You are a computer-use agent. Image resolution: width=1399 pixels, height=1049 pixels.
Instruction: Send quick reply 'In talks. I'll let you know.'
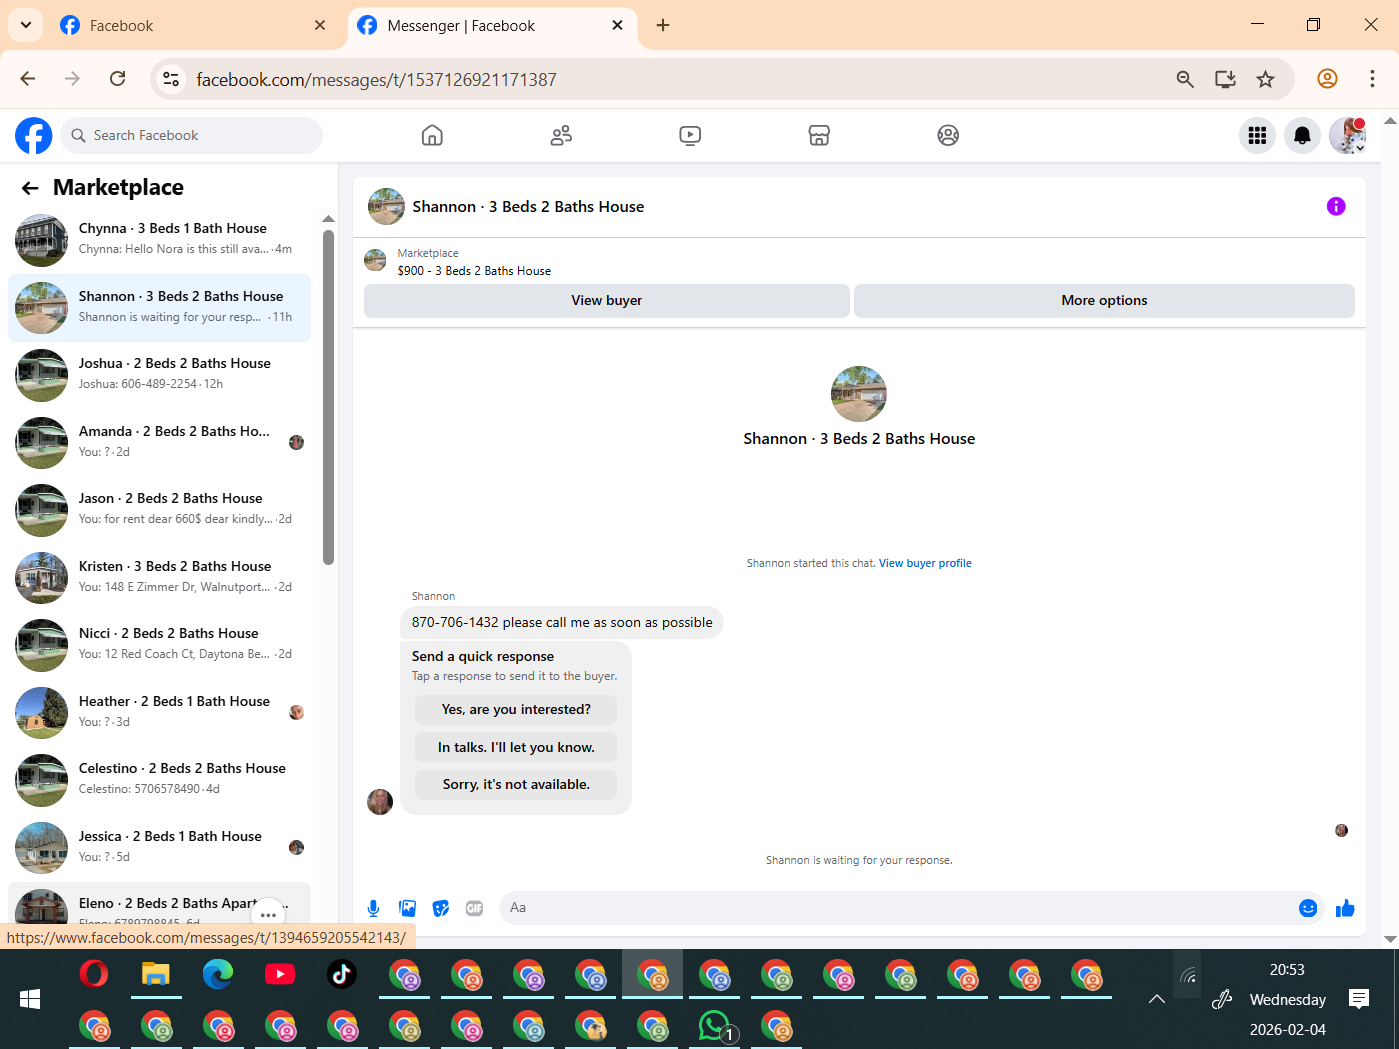click(x=516, y=747)
